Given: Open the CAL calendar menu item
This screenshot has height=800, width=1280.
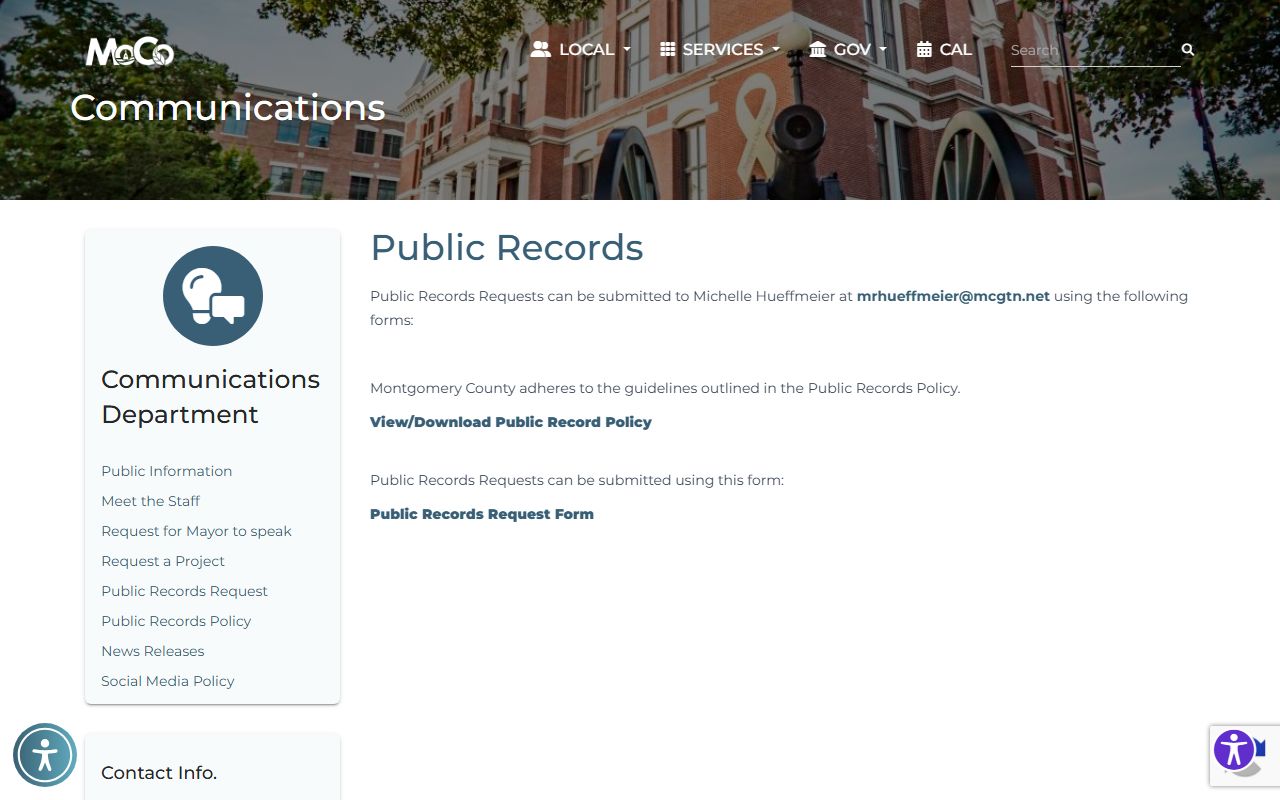Looking at the screenshot, I should 944,49.
